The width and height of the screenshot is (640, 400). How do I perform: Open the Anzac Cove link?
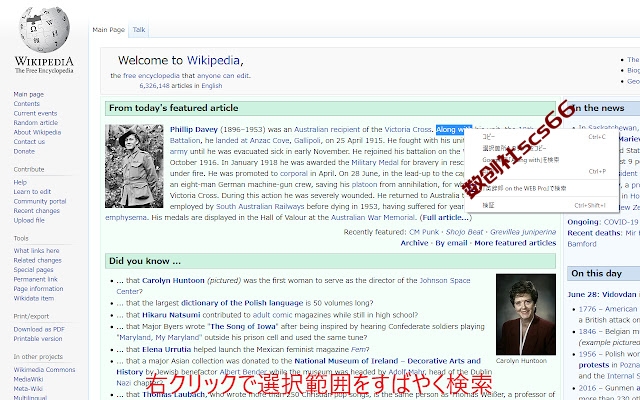click(270, 140)
